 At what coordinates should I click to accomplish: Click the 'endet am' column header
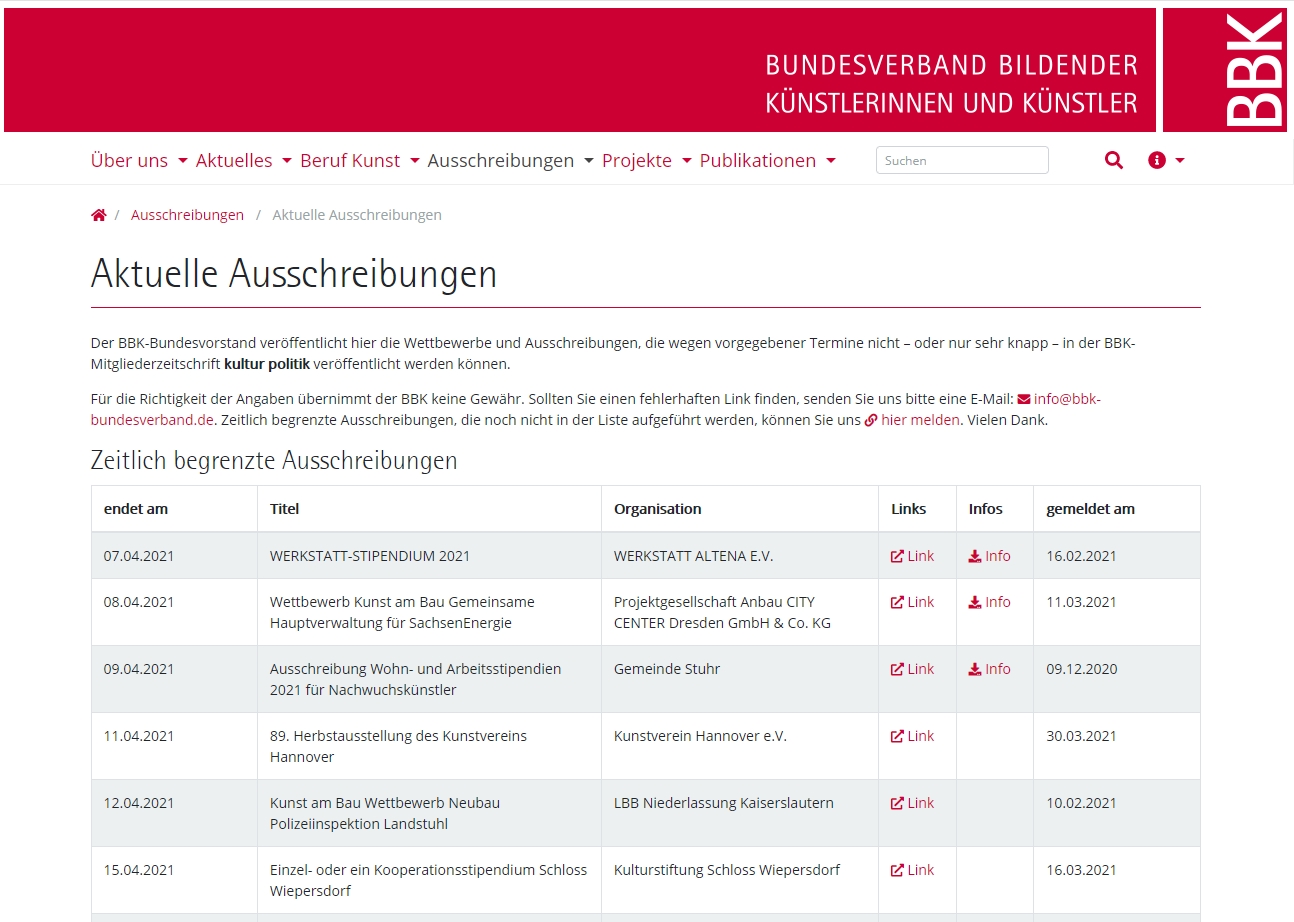[136, 509]
